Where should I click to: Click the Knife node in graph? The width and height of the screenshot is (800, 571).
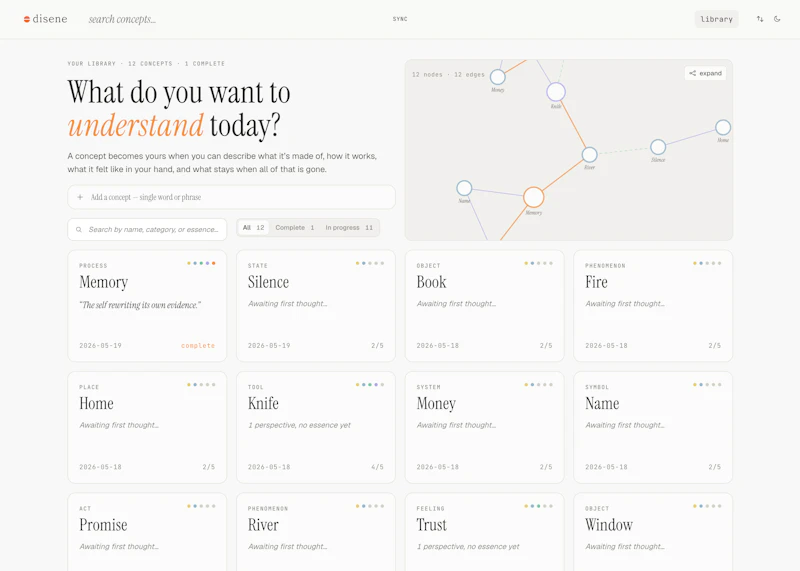pos(556,92)
